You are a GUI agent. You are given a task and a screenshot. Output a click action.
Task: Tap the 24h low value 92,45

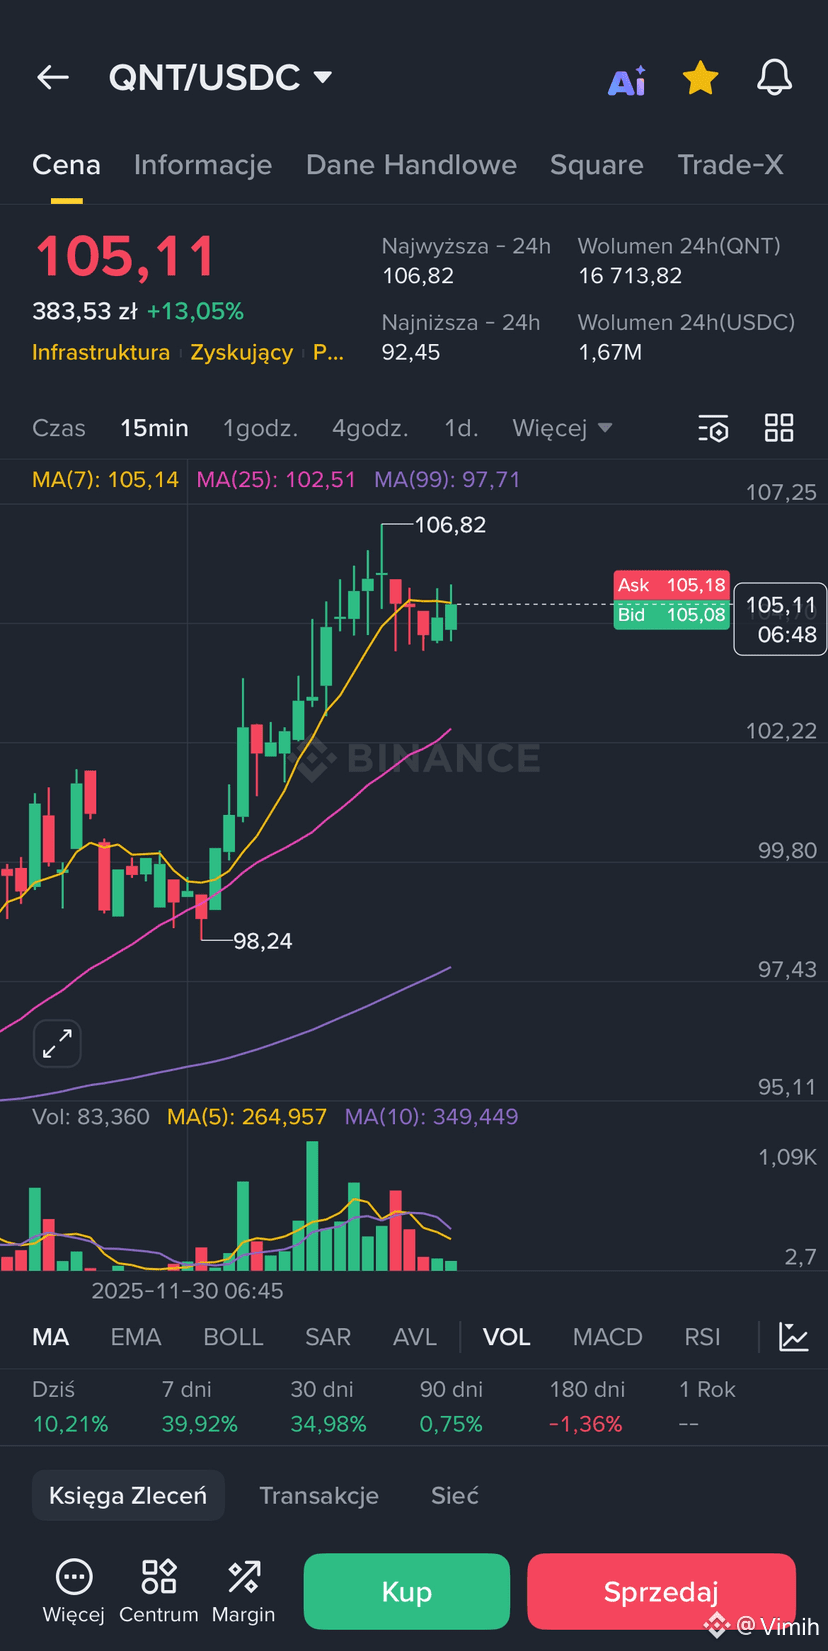click(411, 352)
